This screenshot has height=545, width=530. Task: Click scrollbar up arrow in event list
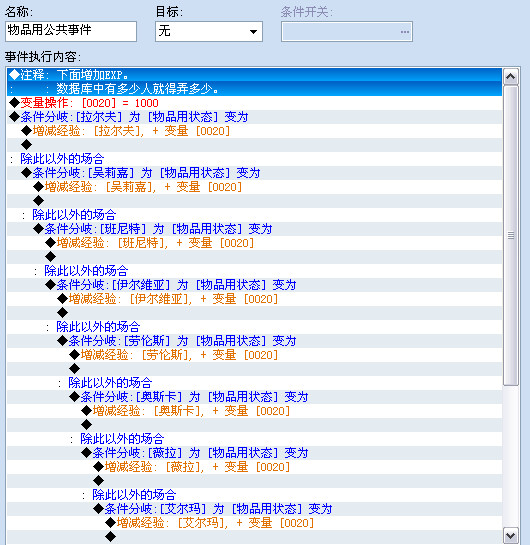pos(511,77)
